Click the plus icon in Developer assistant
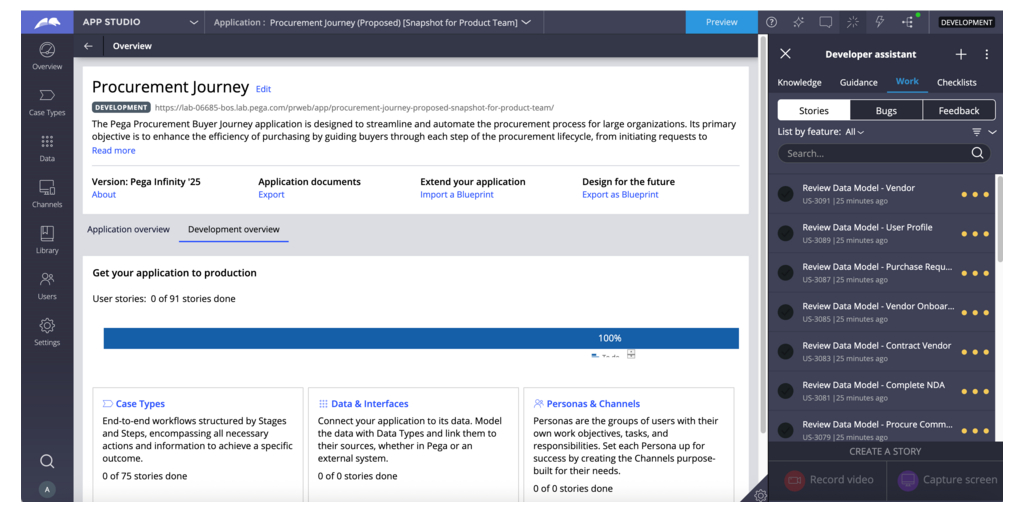 coord(961,54)
